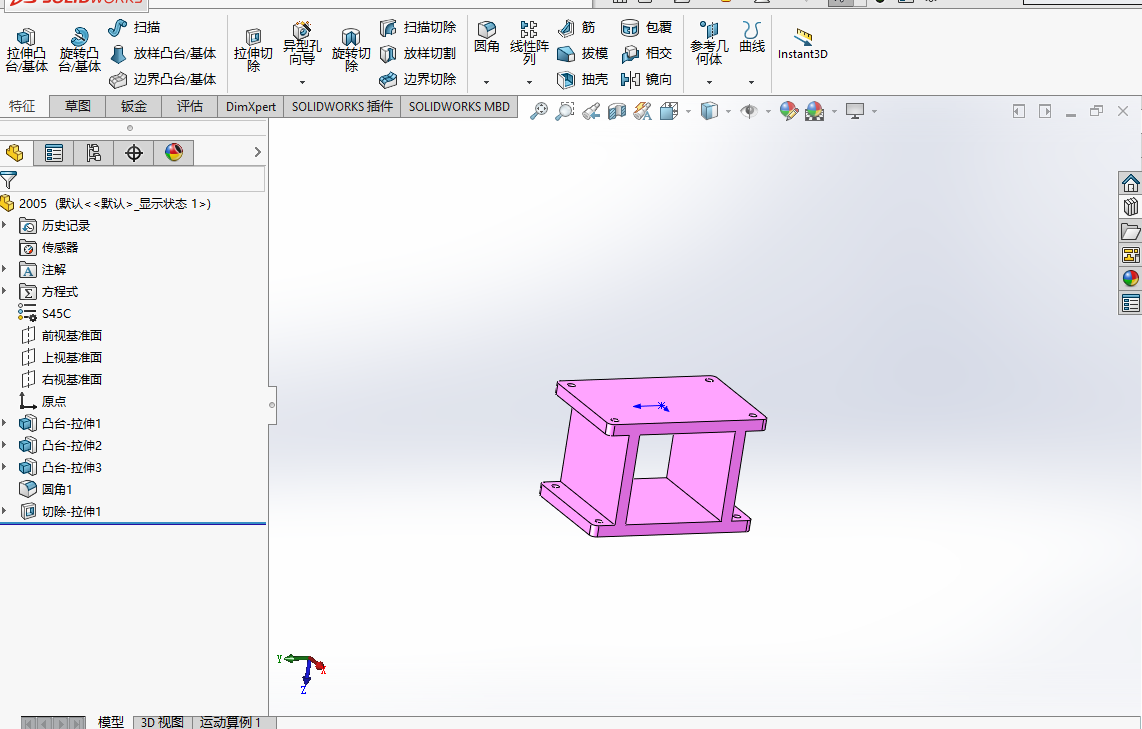Switch to the SOLIDWORKS 插件 tab

pos(342,106)
